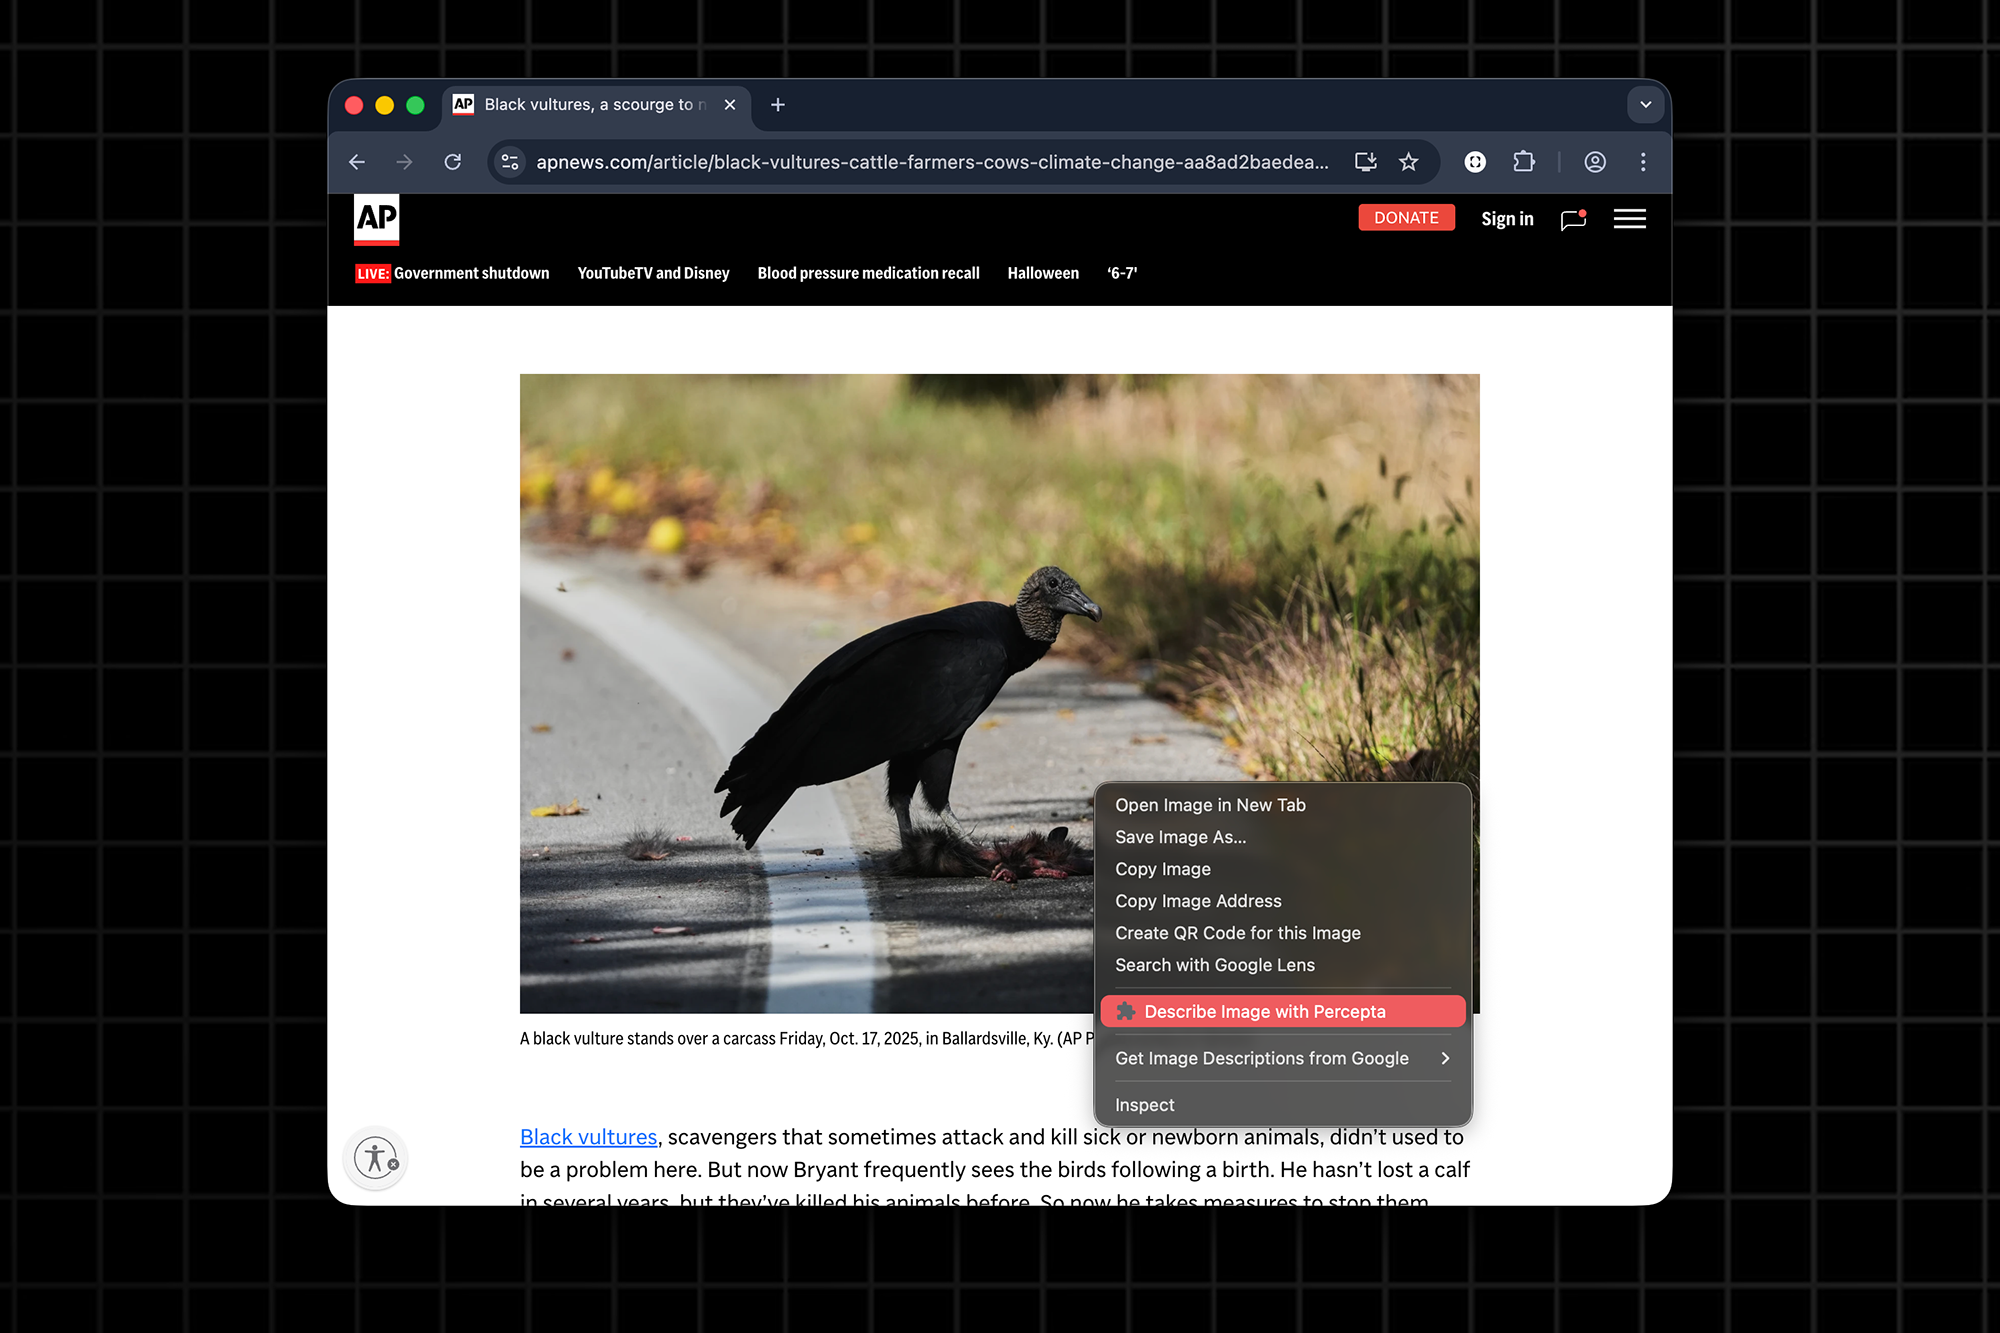Image resolution: width=2000 pixels, height=1333 pixels.
Task: Click the Percepta extension toolbar icon
Action: pyautogui.click(x=1475, y=162)
